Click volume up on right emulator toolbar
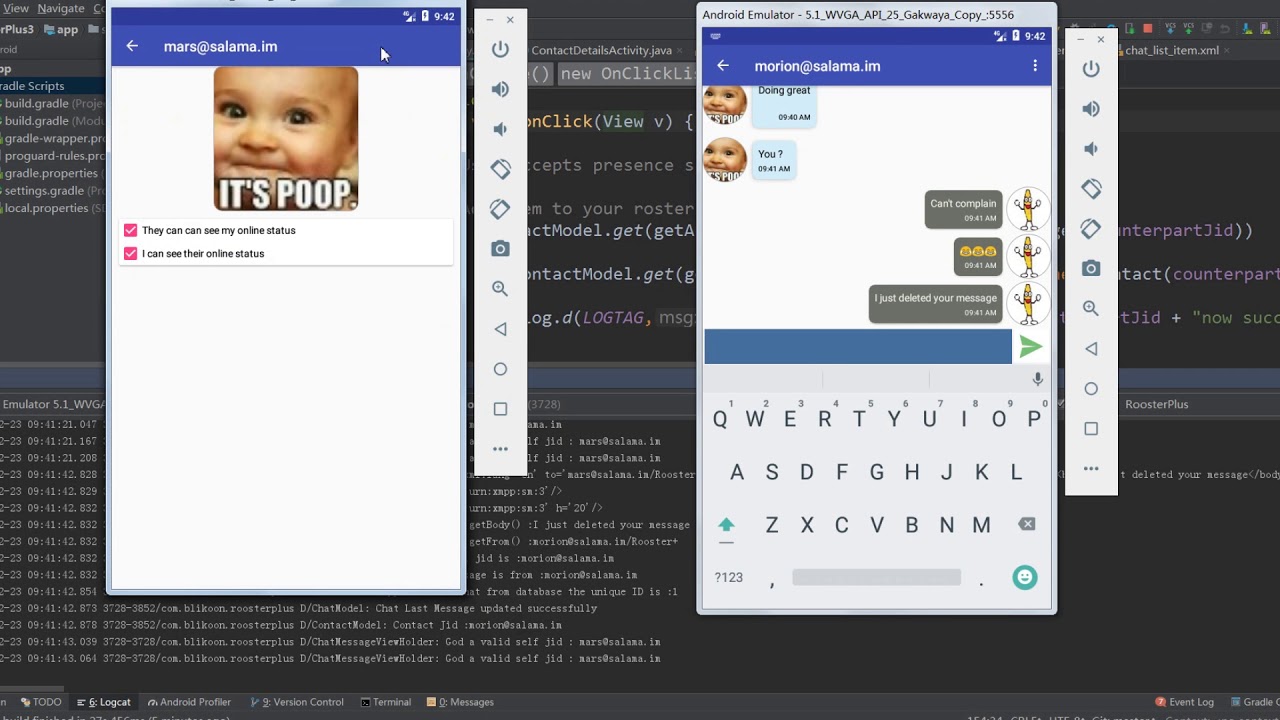This screenshot has width=1280, height=720. pyautogui.click(x=1091, y=109)
